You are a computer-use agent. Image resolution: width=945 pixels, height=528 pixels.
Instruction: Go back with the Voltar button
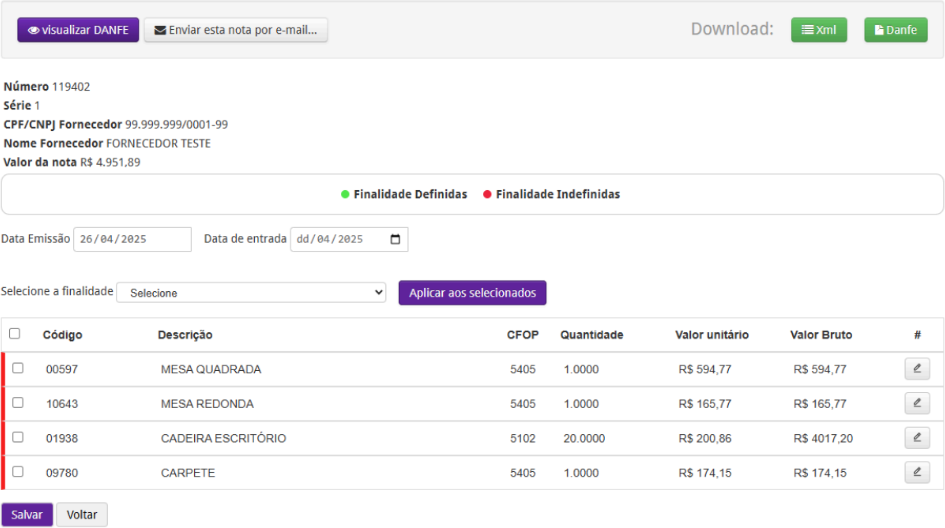click(82, 515)
